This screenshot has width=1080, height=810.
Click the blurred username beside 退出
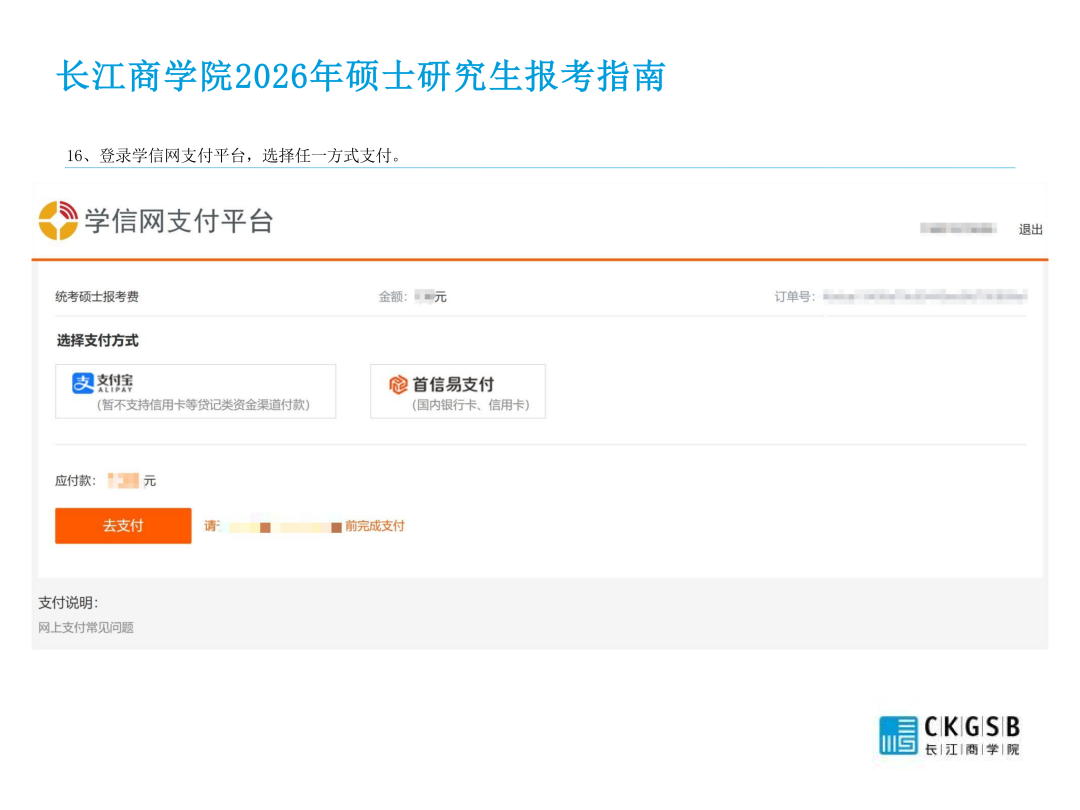(x=958, y=230)
